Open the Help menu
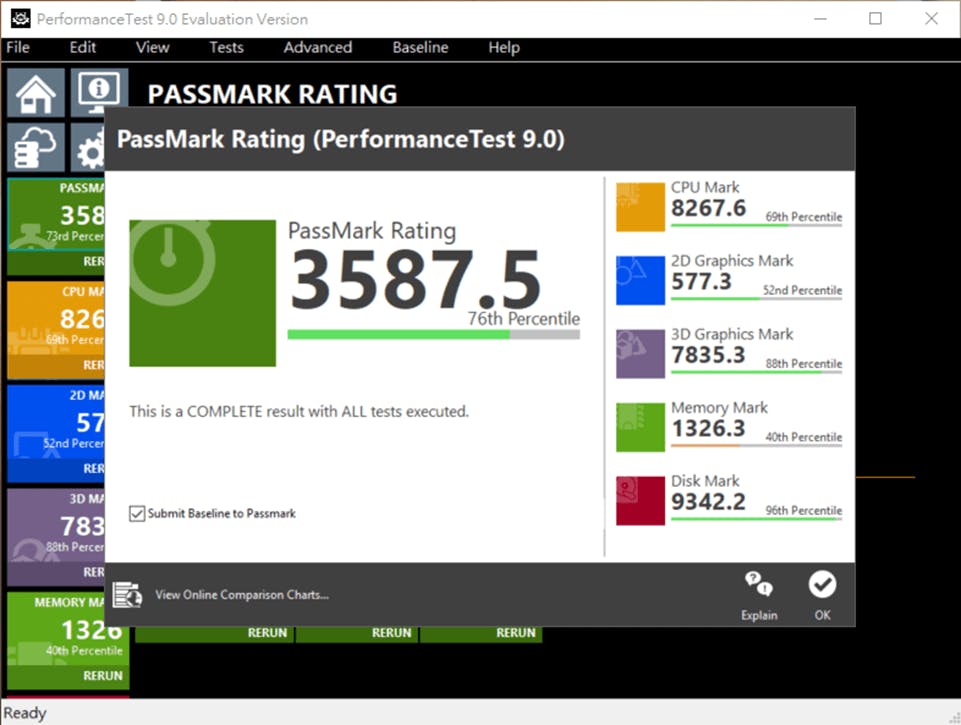The image size is (961, 725). [x=504, y=47]
